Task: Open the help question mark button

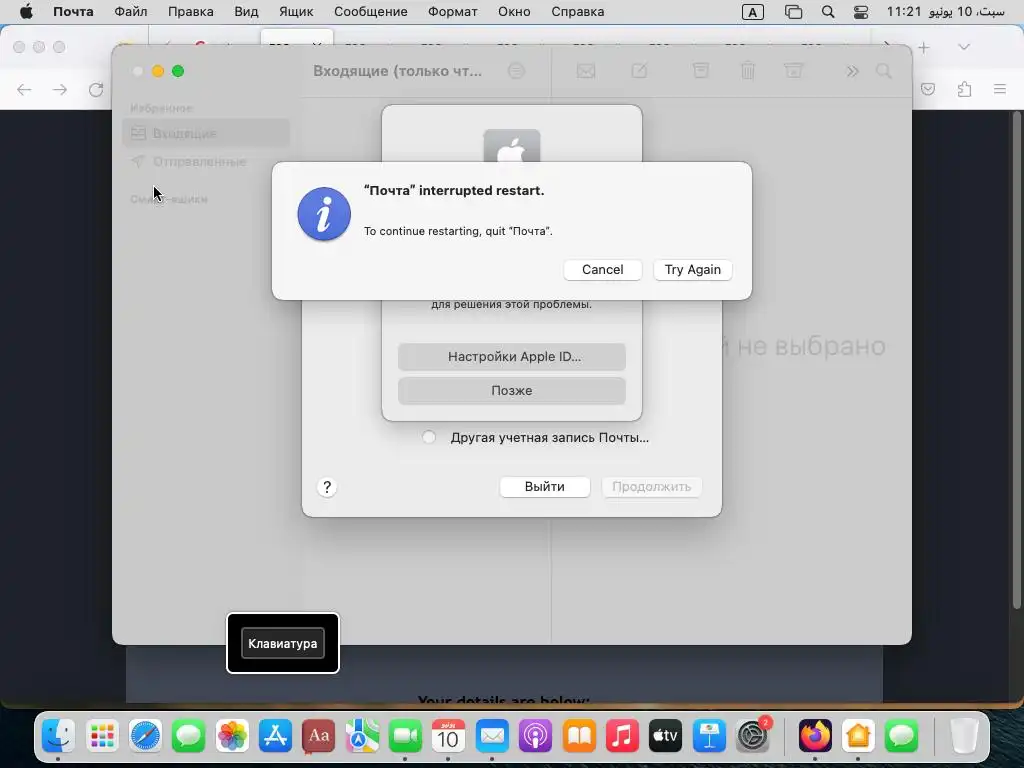Action: [327, 487]
